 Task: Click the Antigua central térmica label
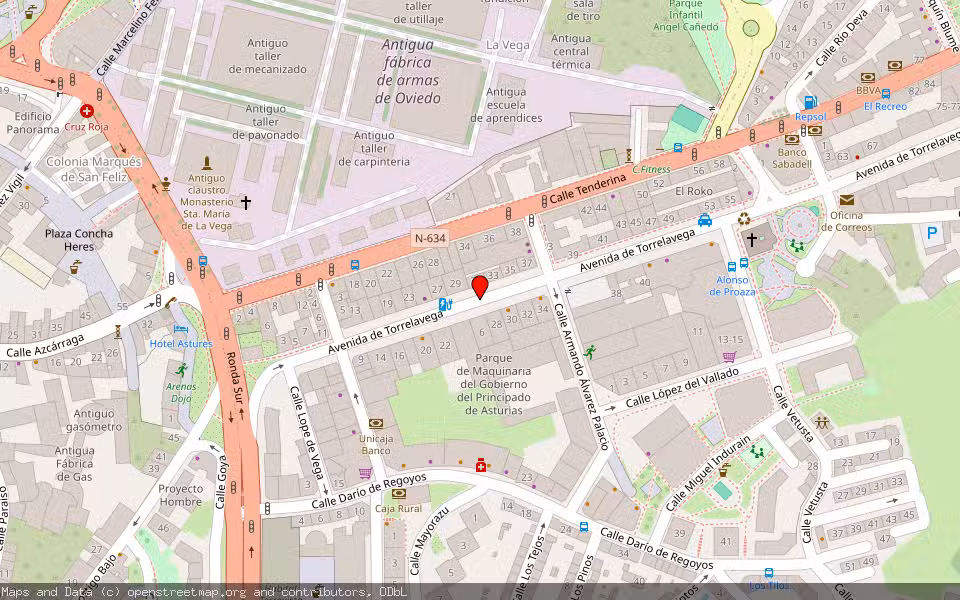coord(571,51)
